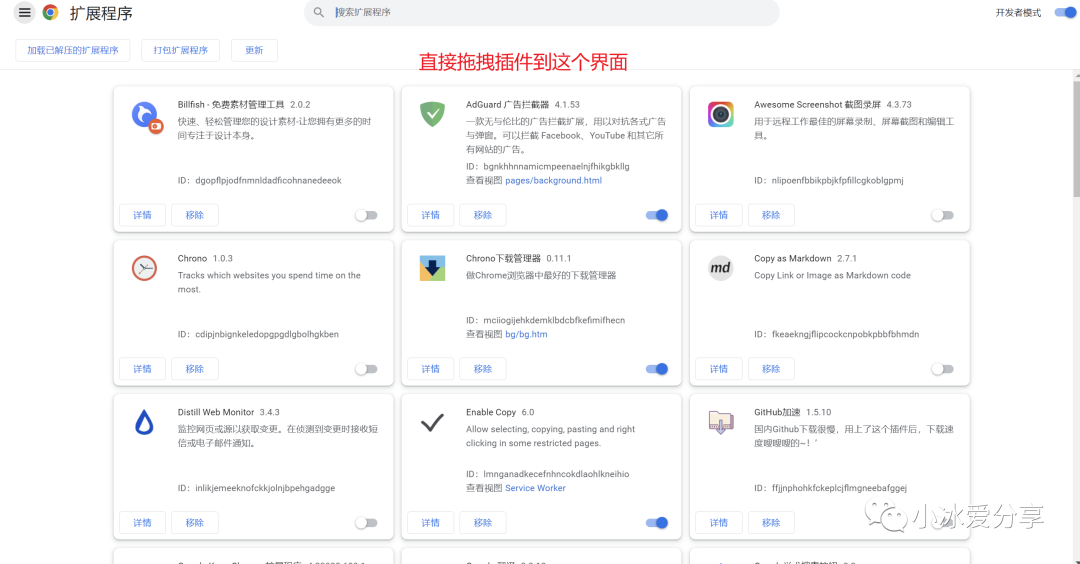The width and height of the screenshot is (1080, 564).
Task: Open 详情 for Chrono下载管理器
Action: click(x=430, y=368)
